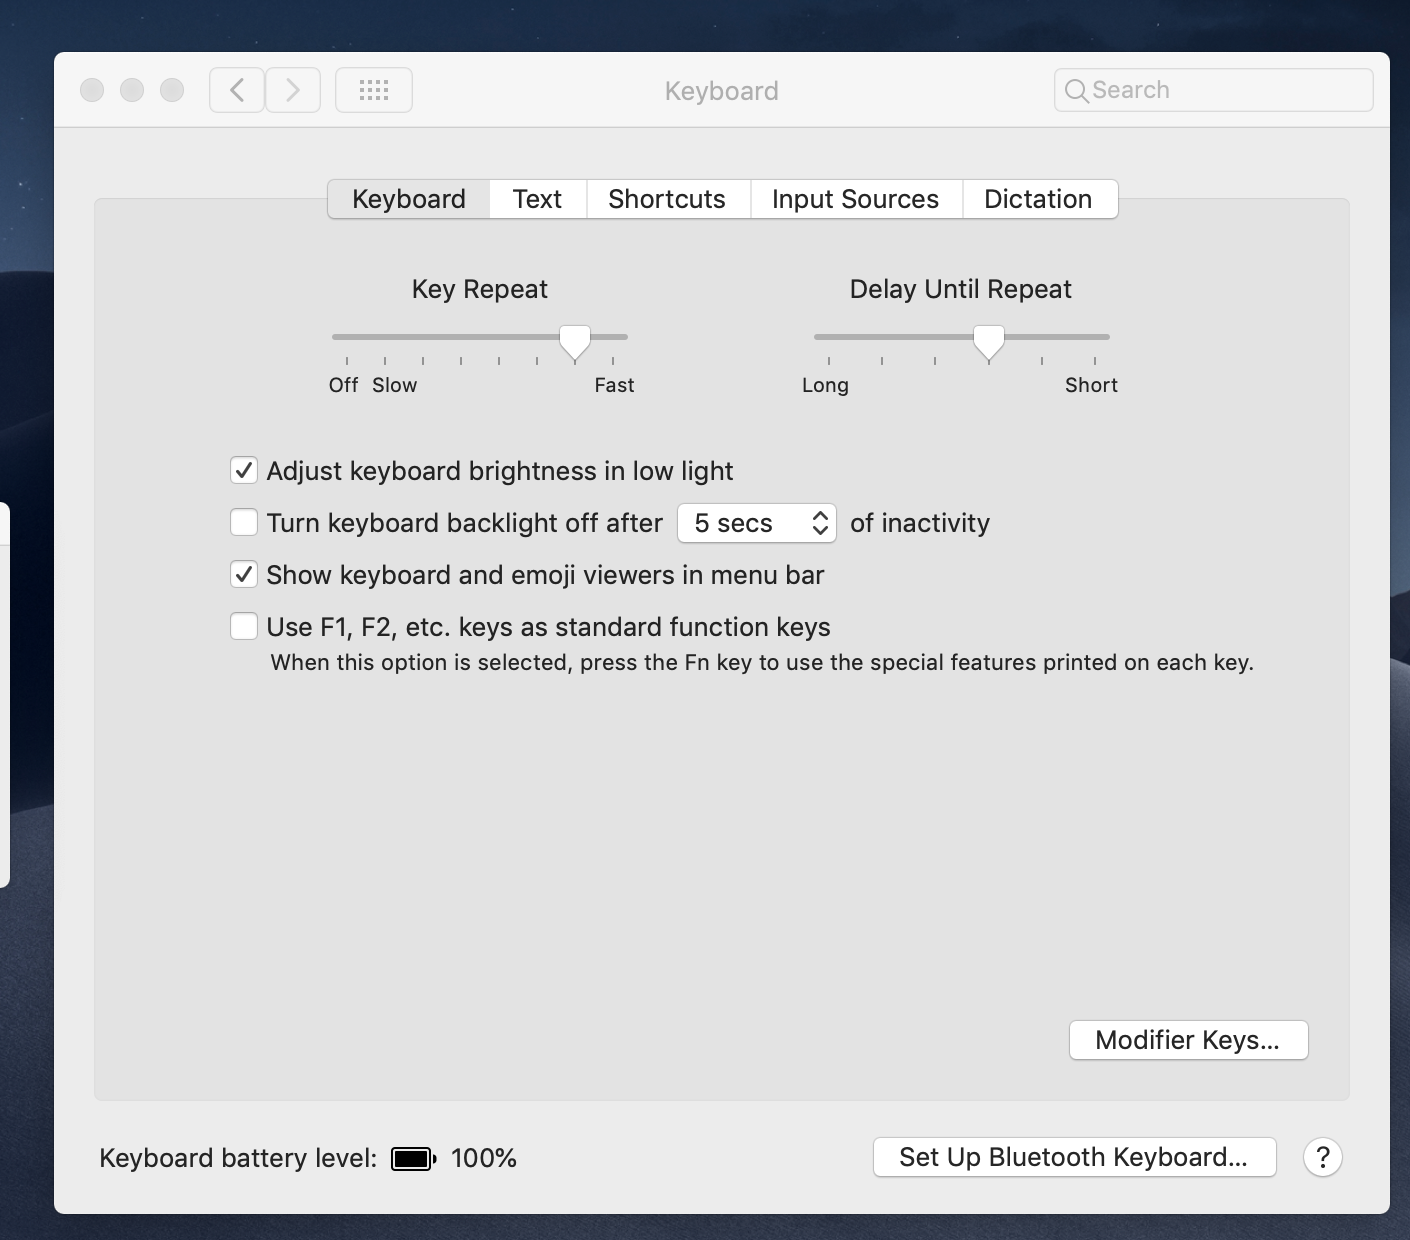
Task: Open help with the question mark button
Action: pos(1322,1157)
